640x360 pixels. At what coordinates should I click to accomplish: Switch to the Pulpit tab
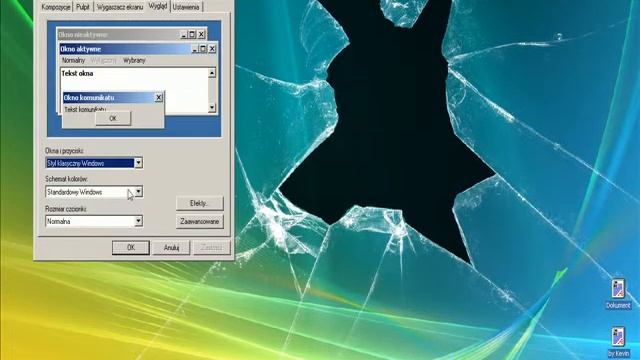point(83,7)
